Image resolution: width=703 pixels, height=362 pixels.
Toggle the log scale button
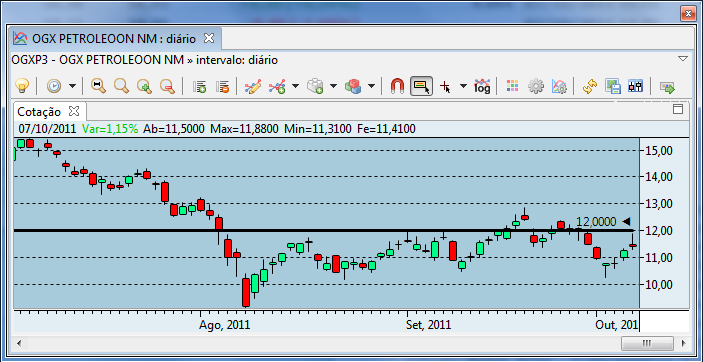coord(482,85)
